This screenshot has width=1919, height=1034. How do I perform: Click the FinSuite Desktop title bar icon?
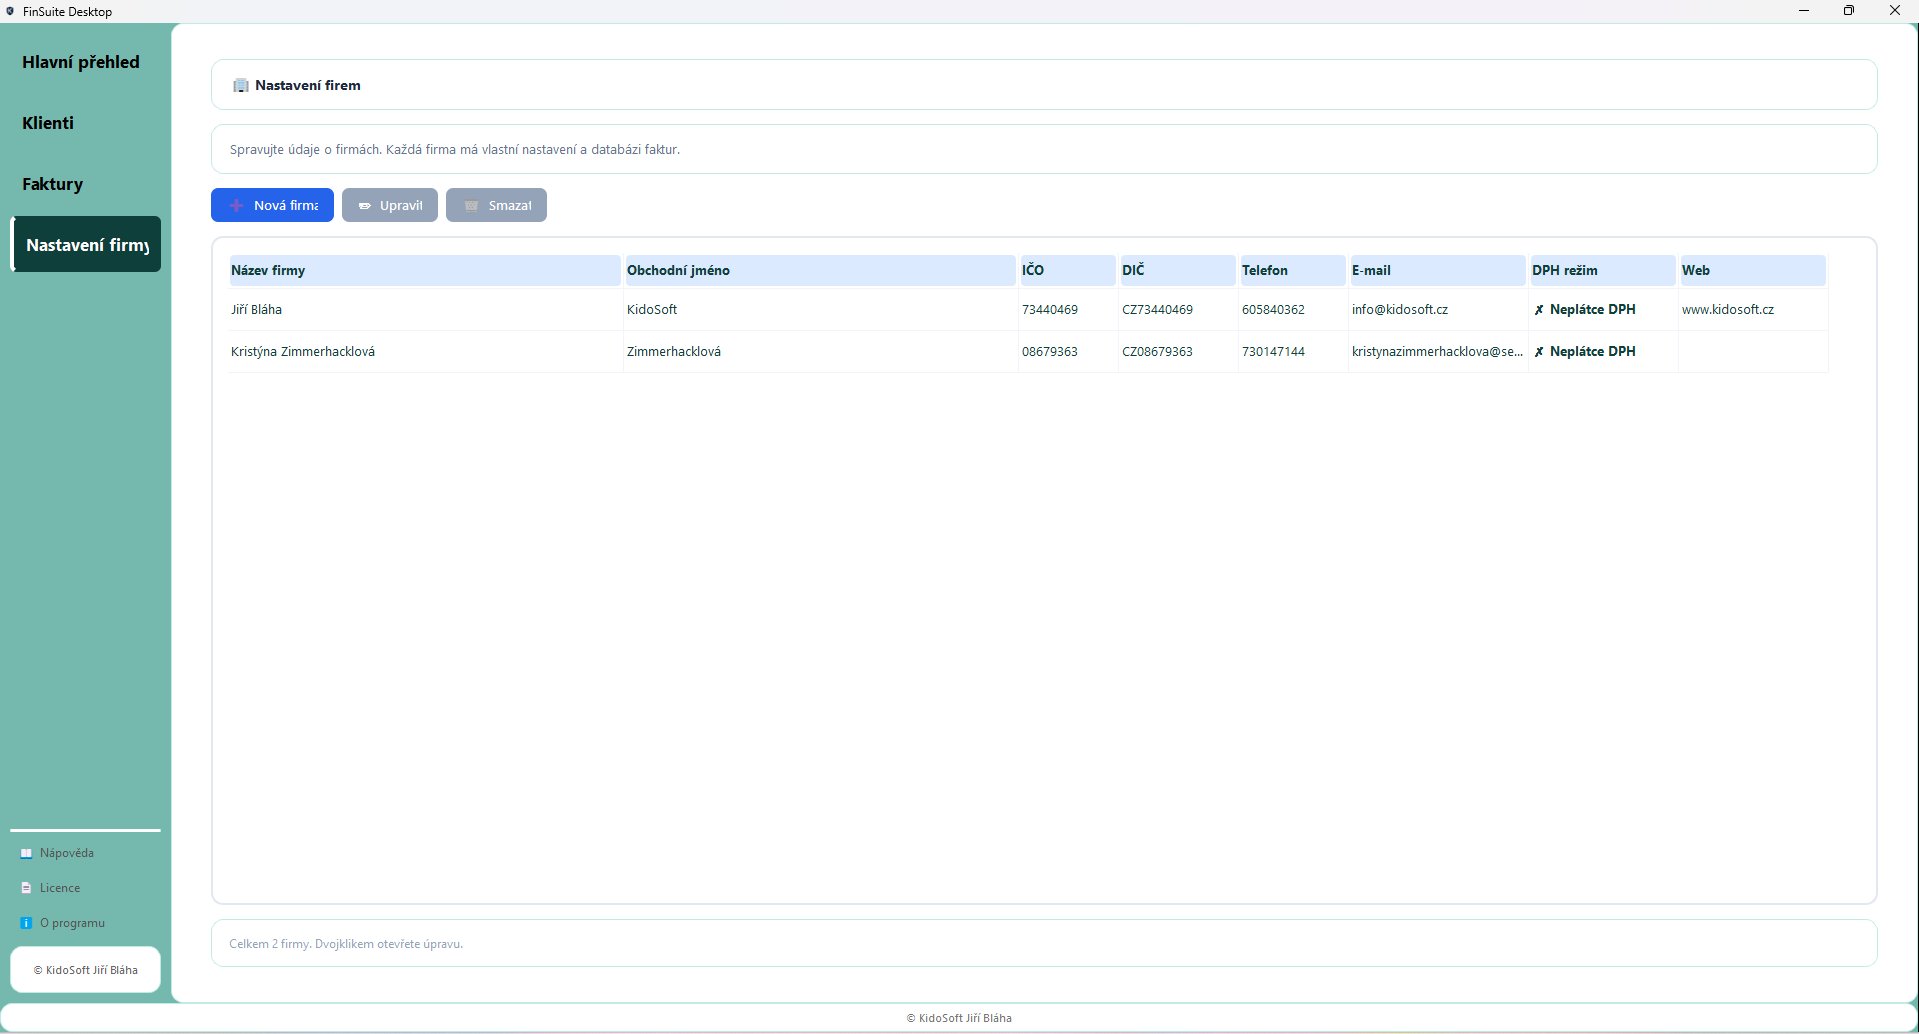point(10,11)
